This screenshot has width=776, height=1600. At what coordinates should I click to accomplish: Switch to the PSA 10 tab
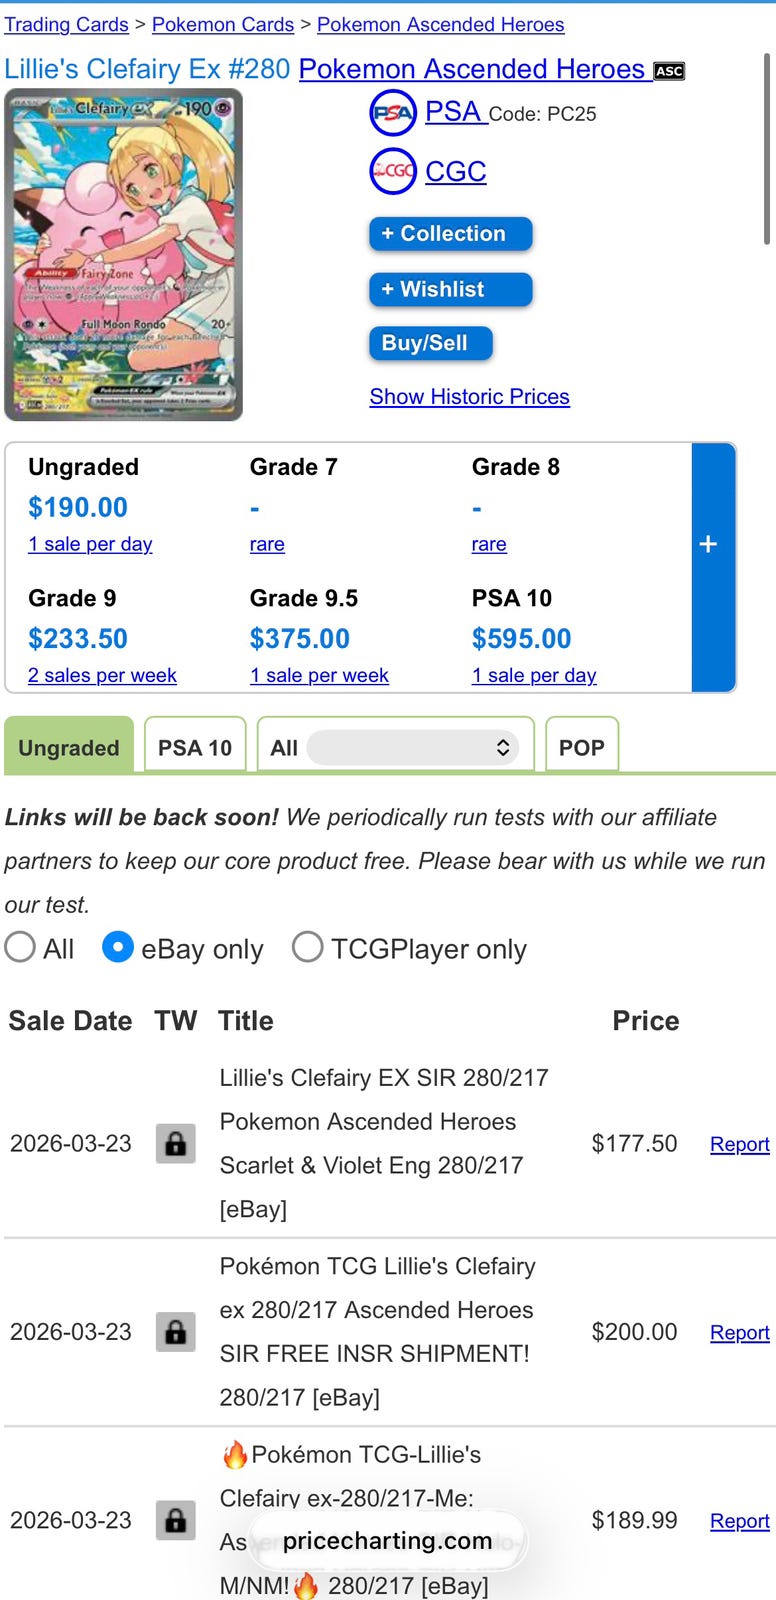(x=195, y=746)
